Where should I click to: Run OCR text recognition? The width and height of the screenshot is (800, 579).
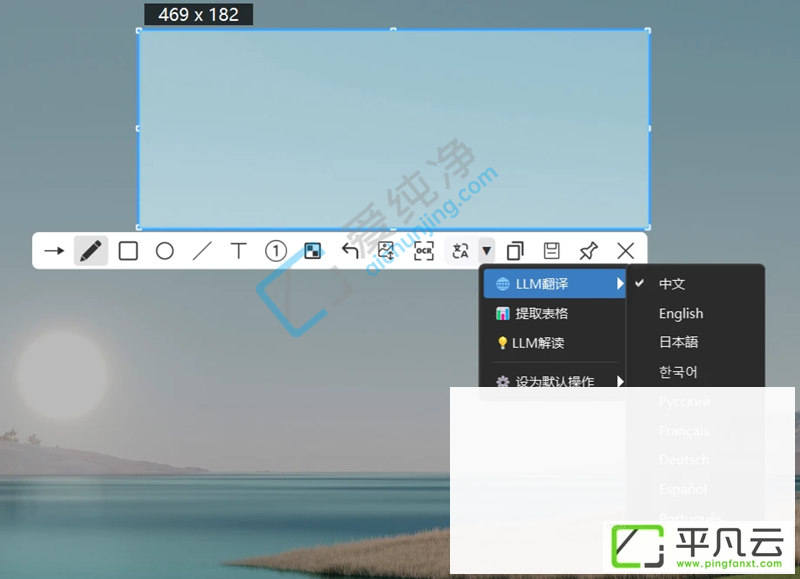[423, 251]
